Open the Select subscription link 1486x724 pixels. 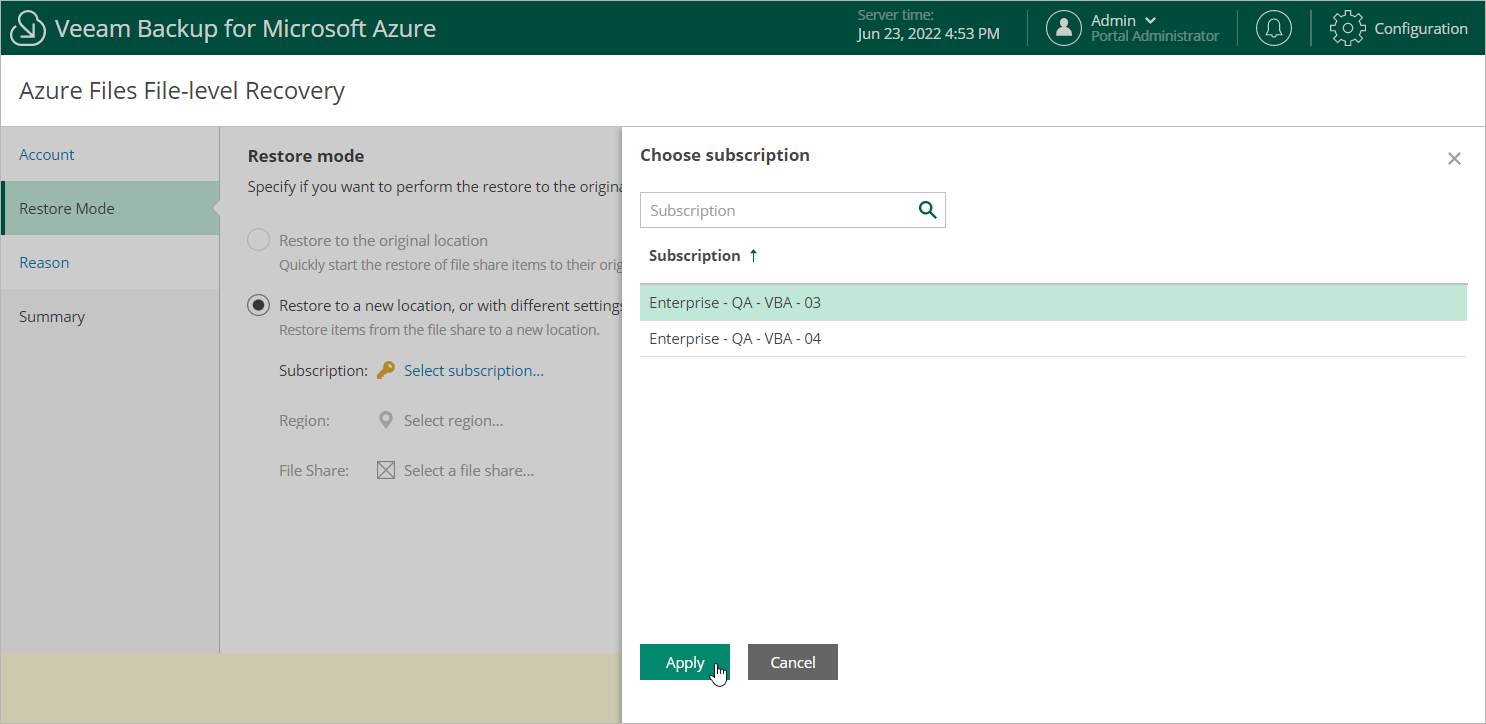click(x=473, y=371)
